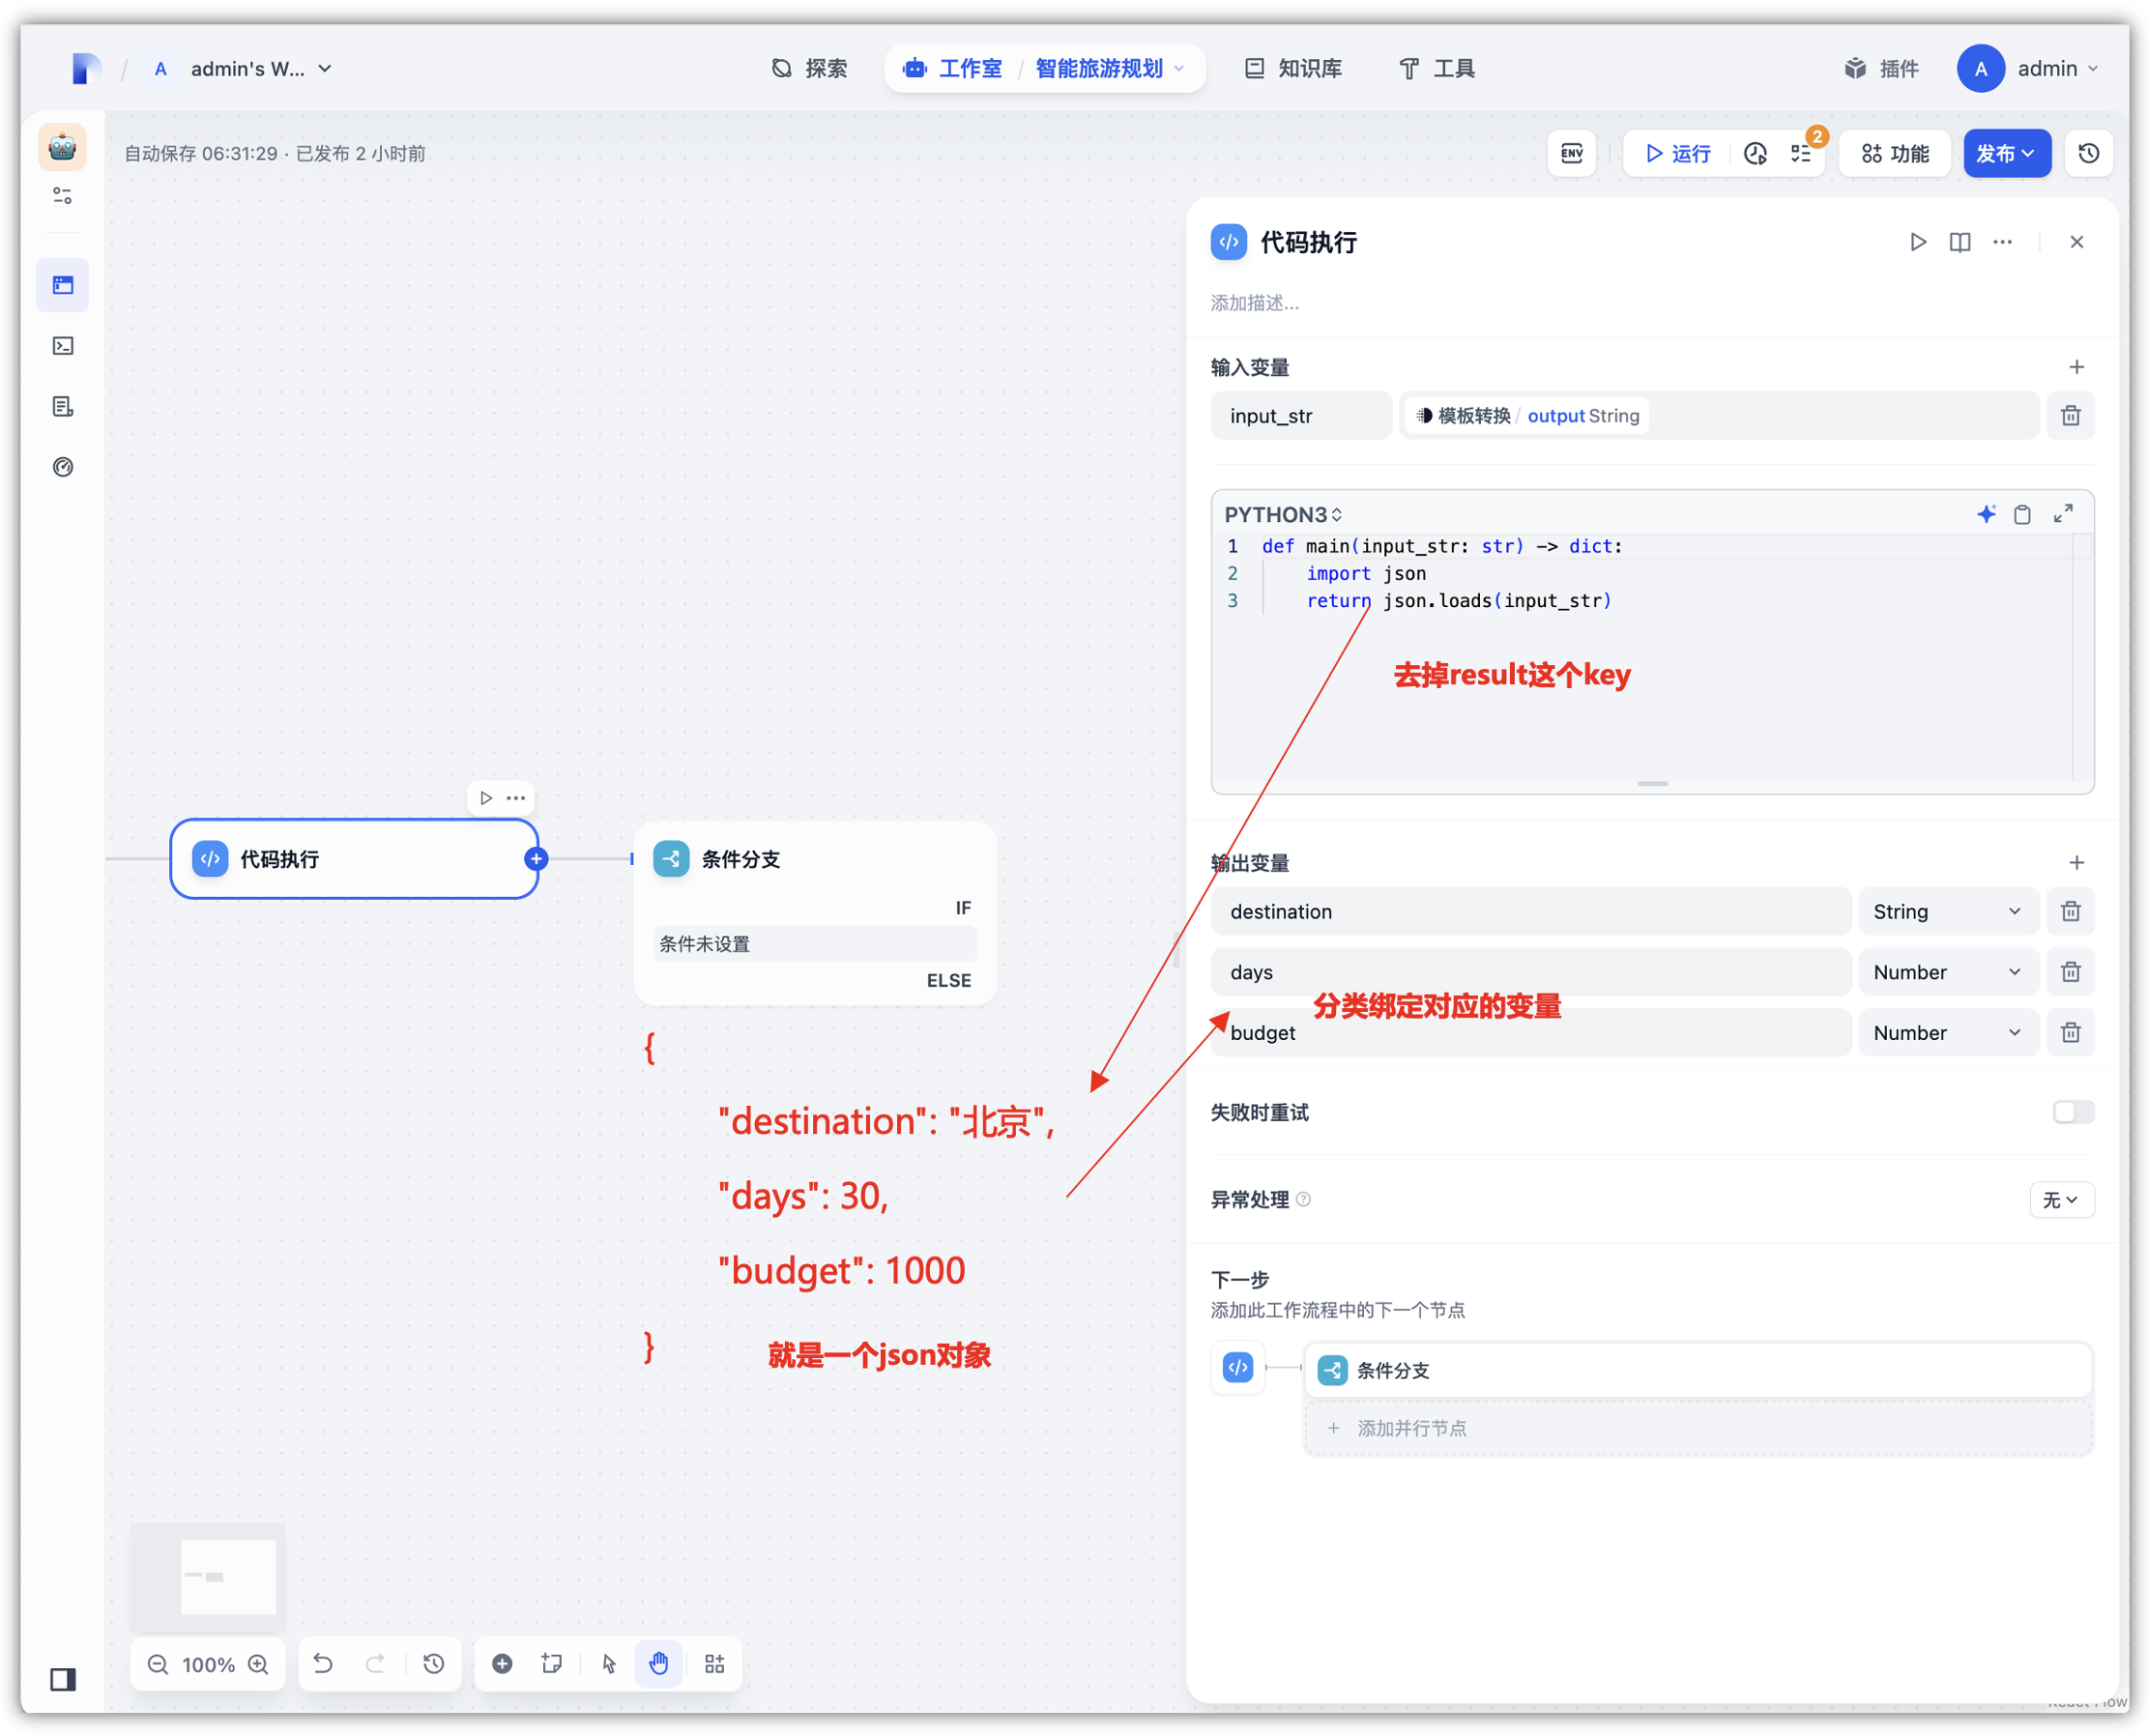This screenshot has height=1736, width=2148.
Task: Open the 知识库 knowledge base tab
Action: (1293, 68)
